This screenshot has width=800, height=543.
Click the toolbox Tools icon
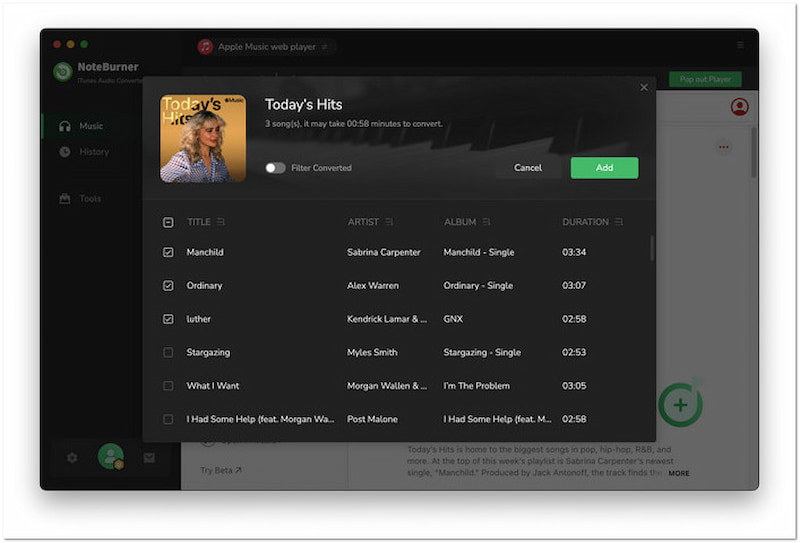coord(65,199)
